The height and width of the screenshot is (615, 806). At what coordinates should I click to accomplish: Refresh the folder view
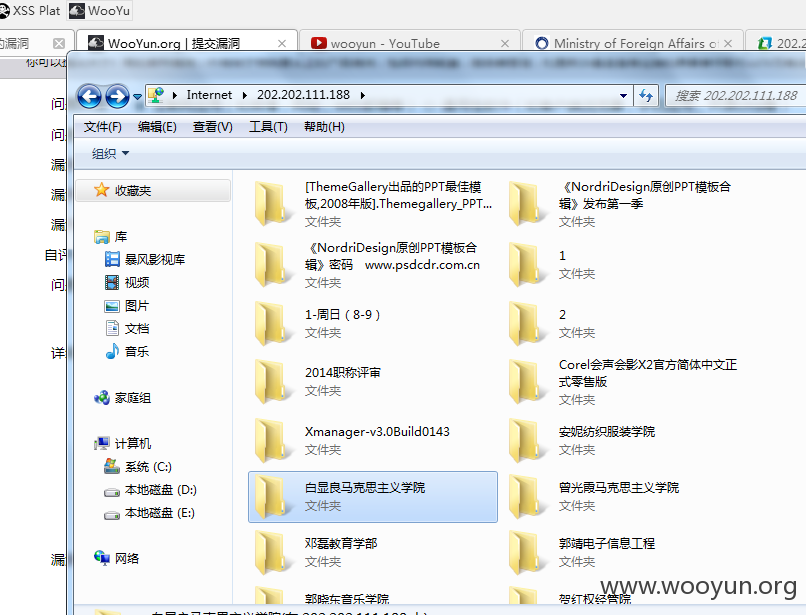[x=646, y=96]
